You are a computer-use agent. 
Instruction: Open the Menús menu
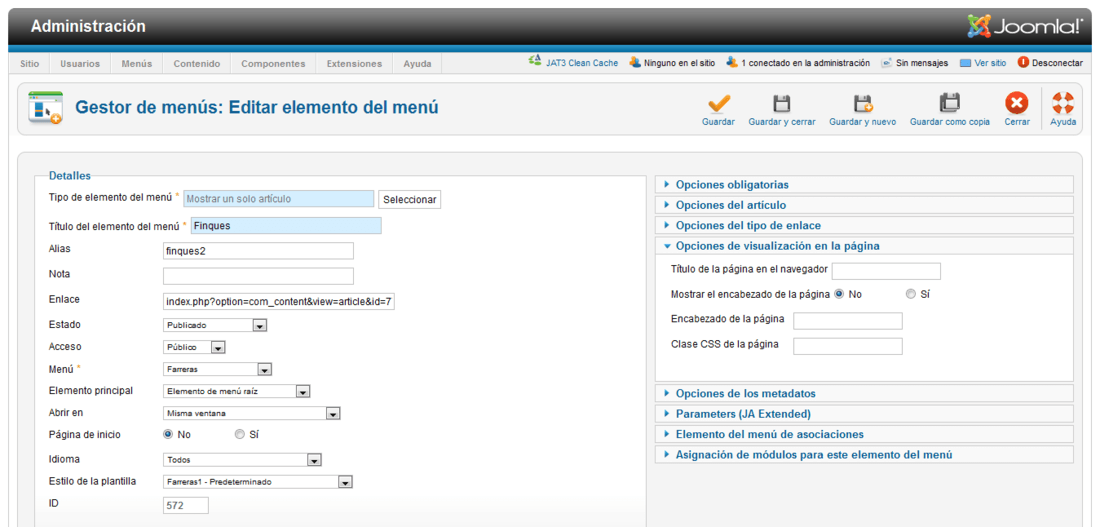137,63
